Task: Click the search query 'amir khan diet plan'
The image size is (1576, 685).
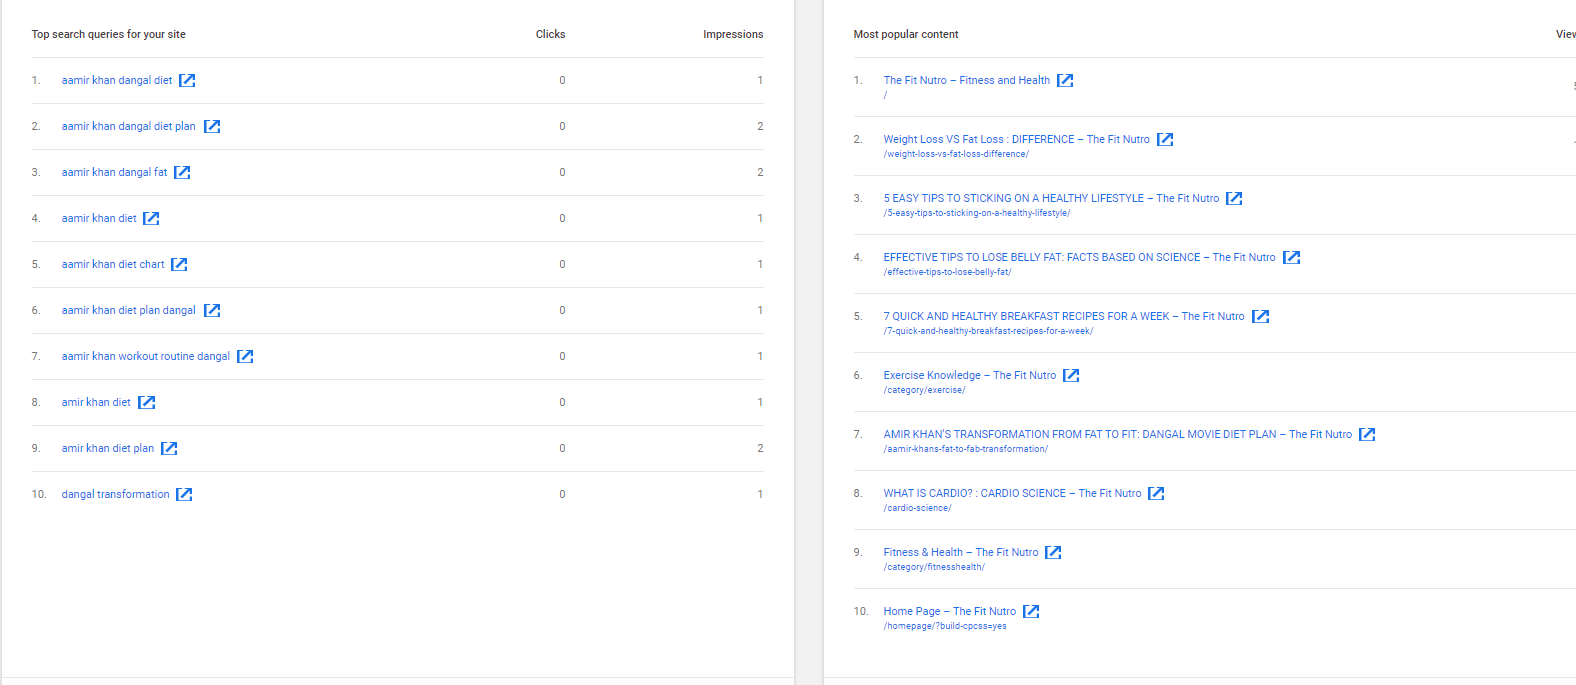Action: tap(108, 448)
